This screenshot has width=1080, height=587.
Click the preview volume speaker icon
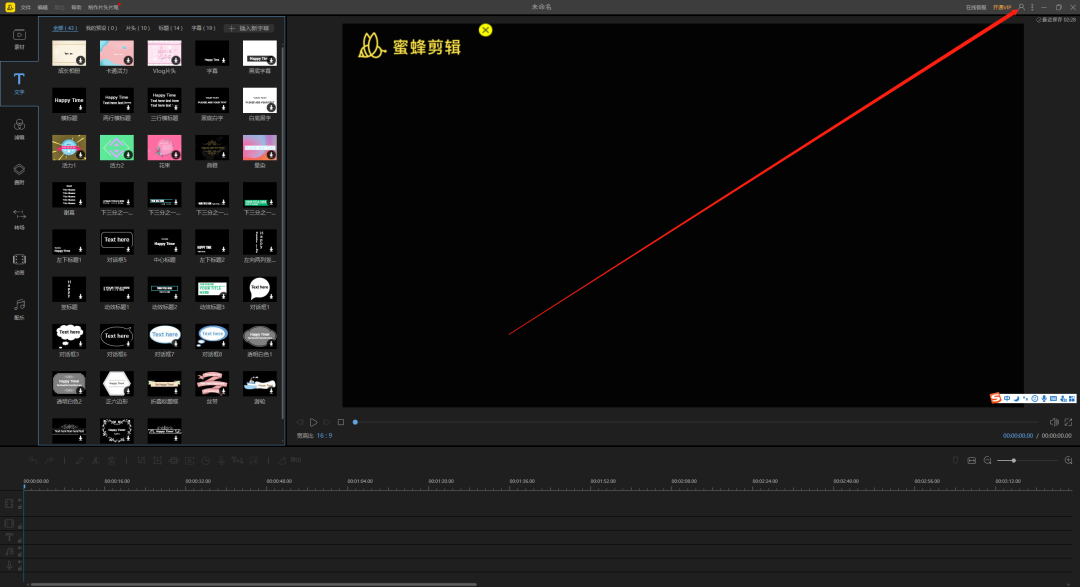(x=1054, y=422)
